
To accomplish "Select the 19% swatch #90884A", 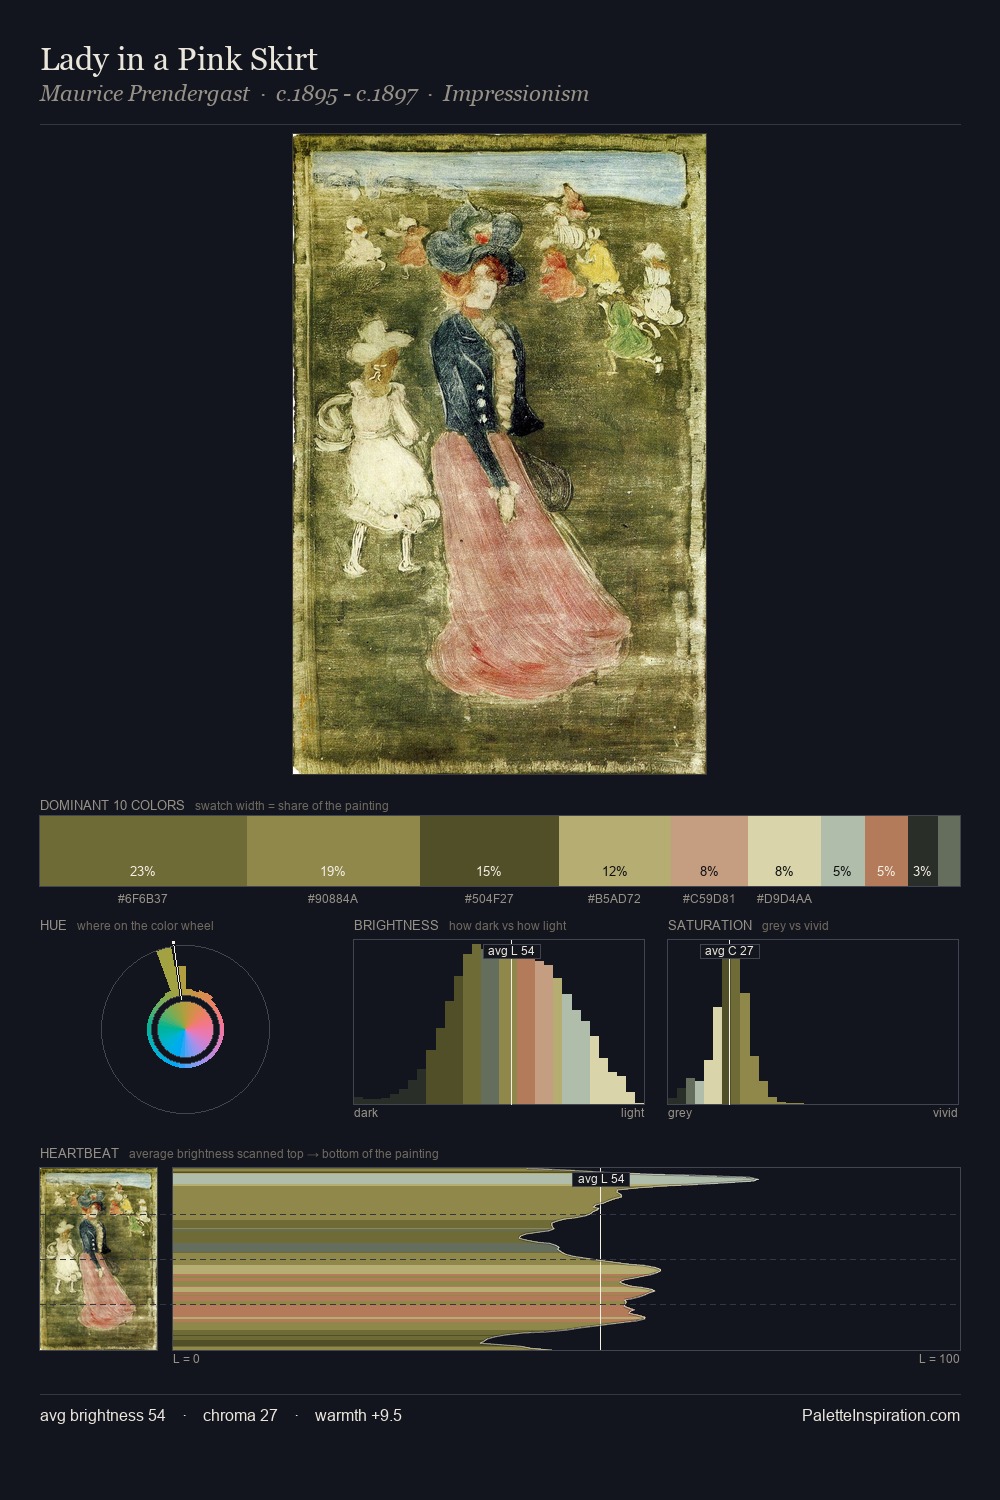I will (x=333, y=851).
